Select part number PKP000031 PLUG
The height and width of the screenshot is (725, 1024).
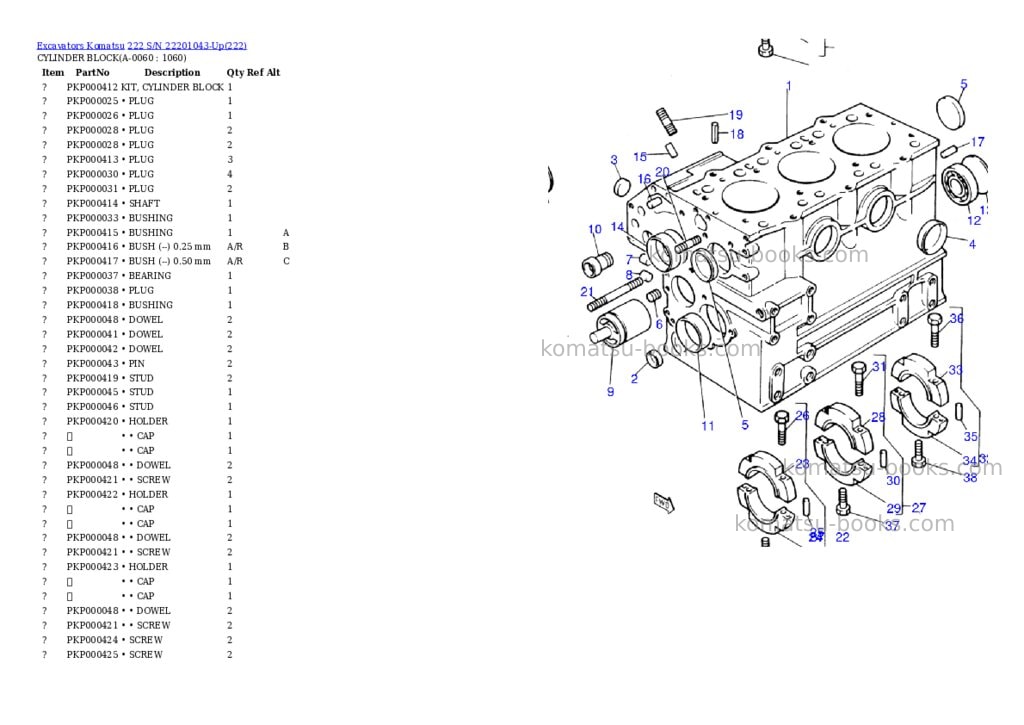110,189
